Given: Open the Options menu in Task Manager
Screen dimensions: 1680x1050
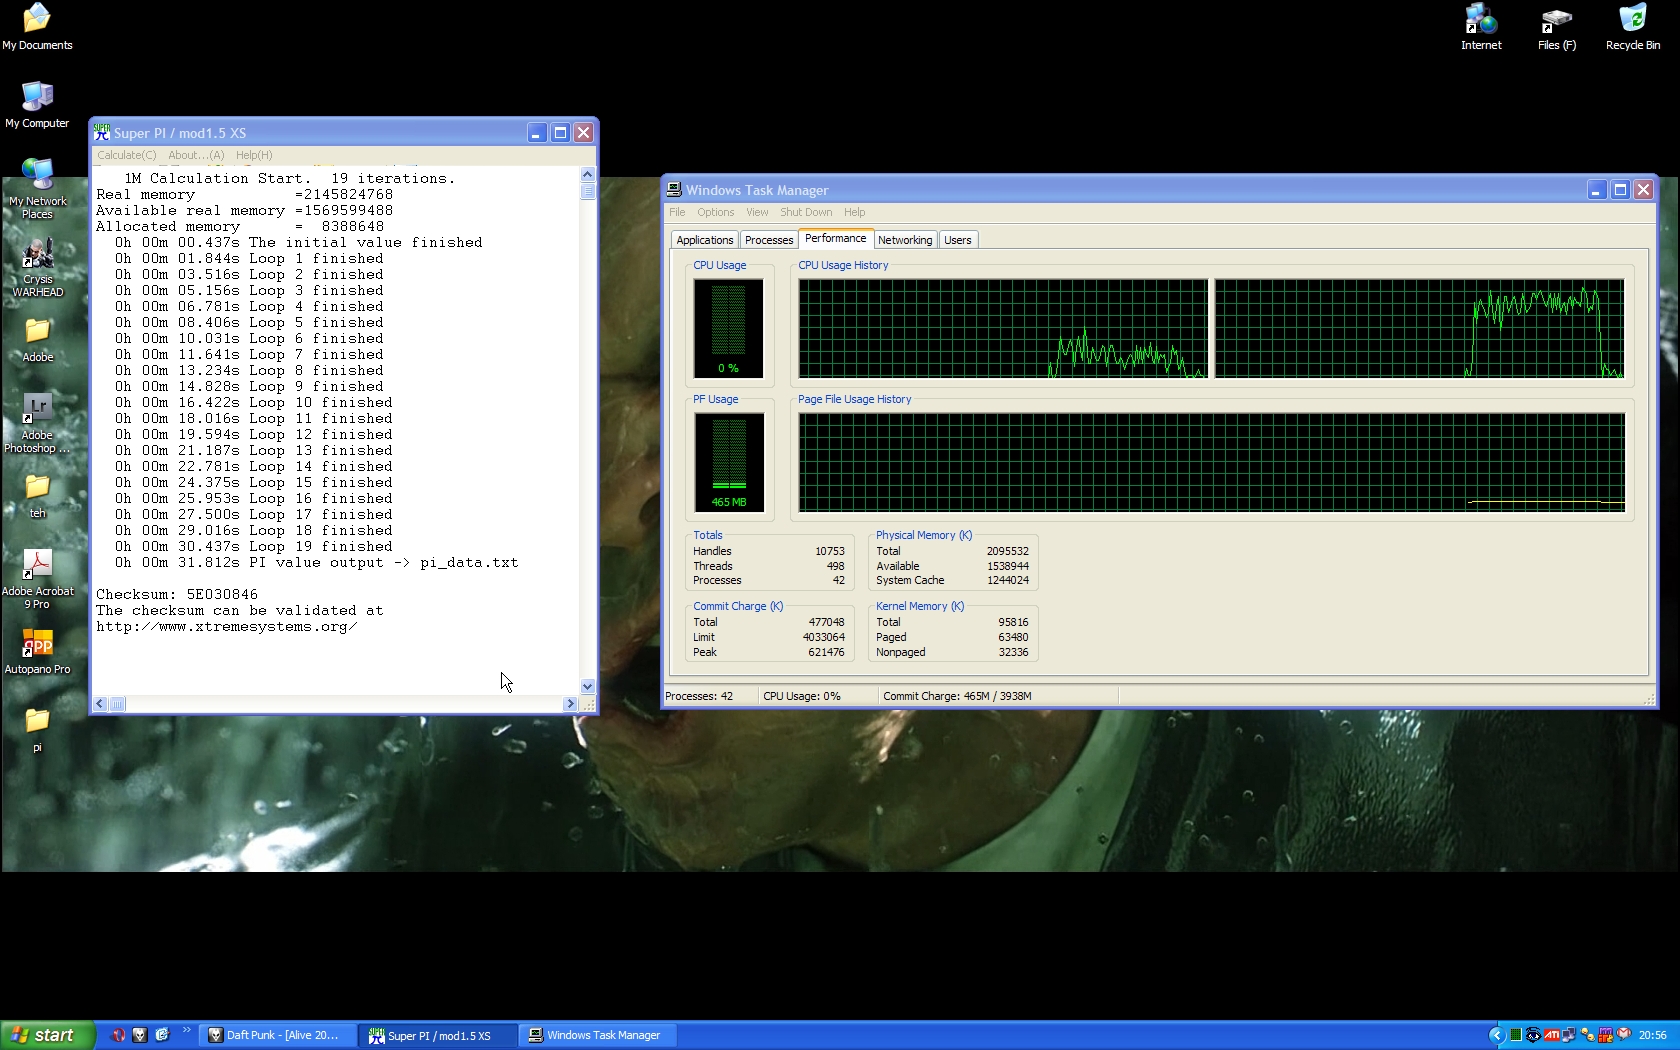Looking at the screenshot, I should click(x=715, y=212).
